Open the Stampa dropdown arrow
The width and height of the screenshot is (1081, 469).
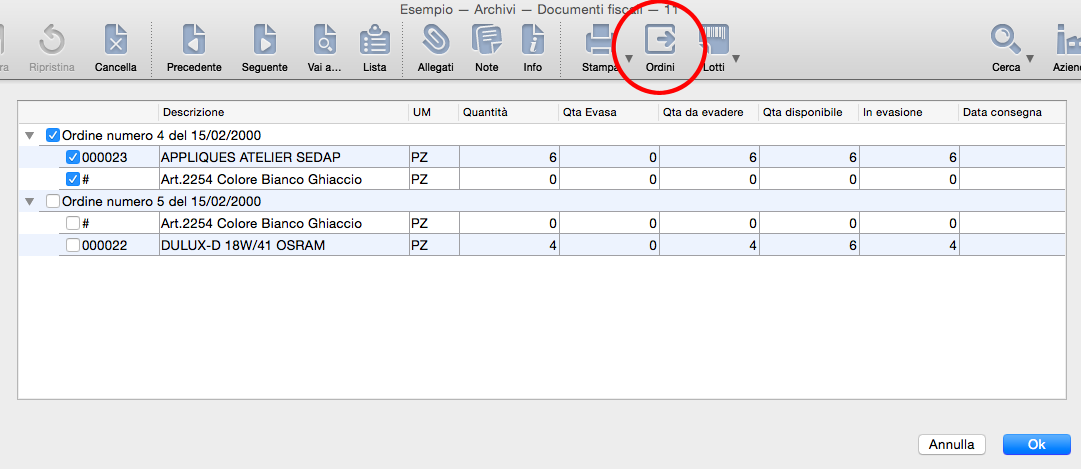point(629,58)
